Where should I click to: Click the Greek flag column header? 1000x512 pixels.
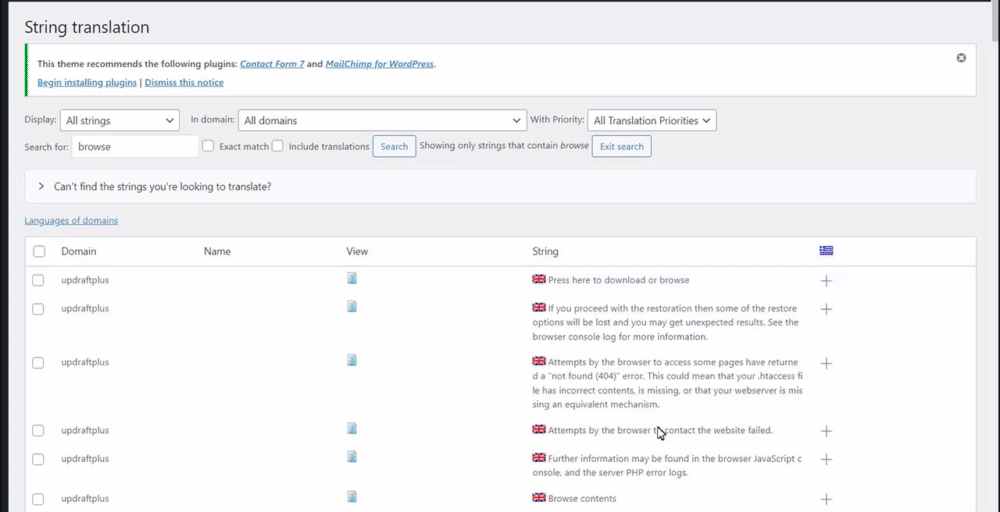[826, 251]
